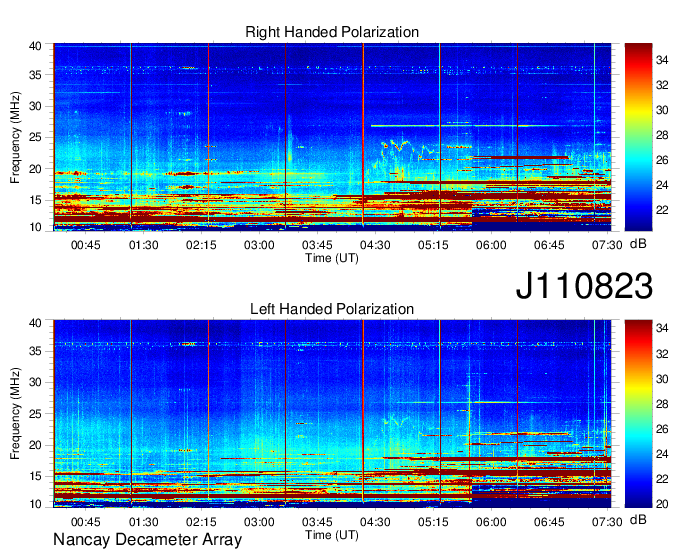Click the 04:30 time tick under left-handed plot
The image size is (680, 552).
pos(375,522)
